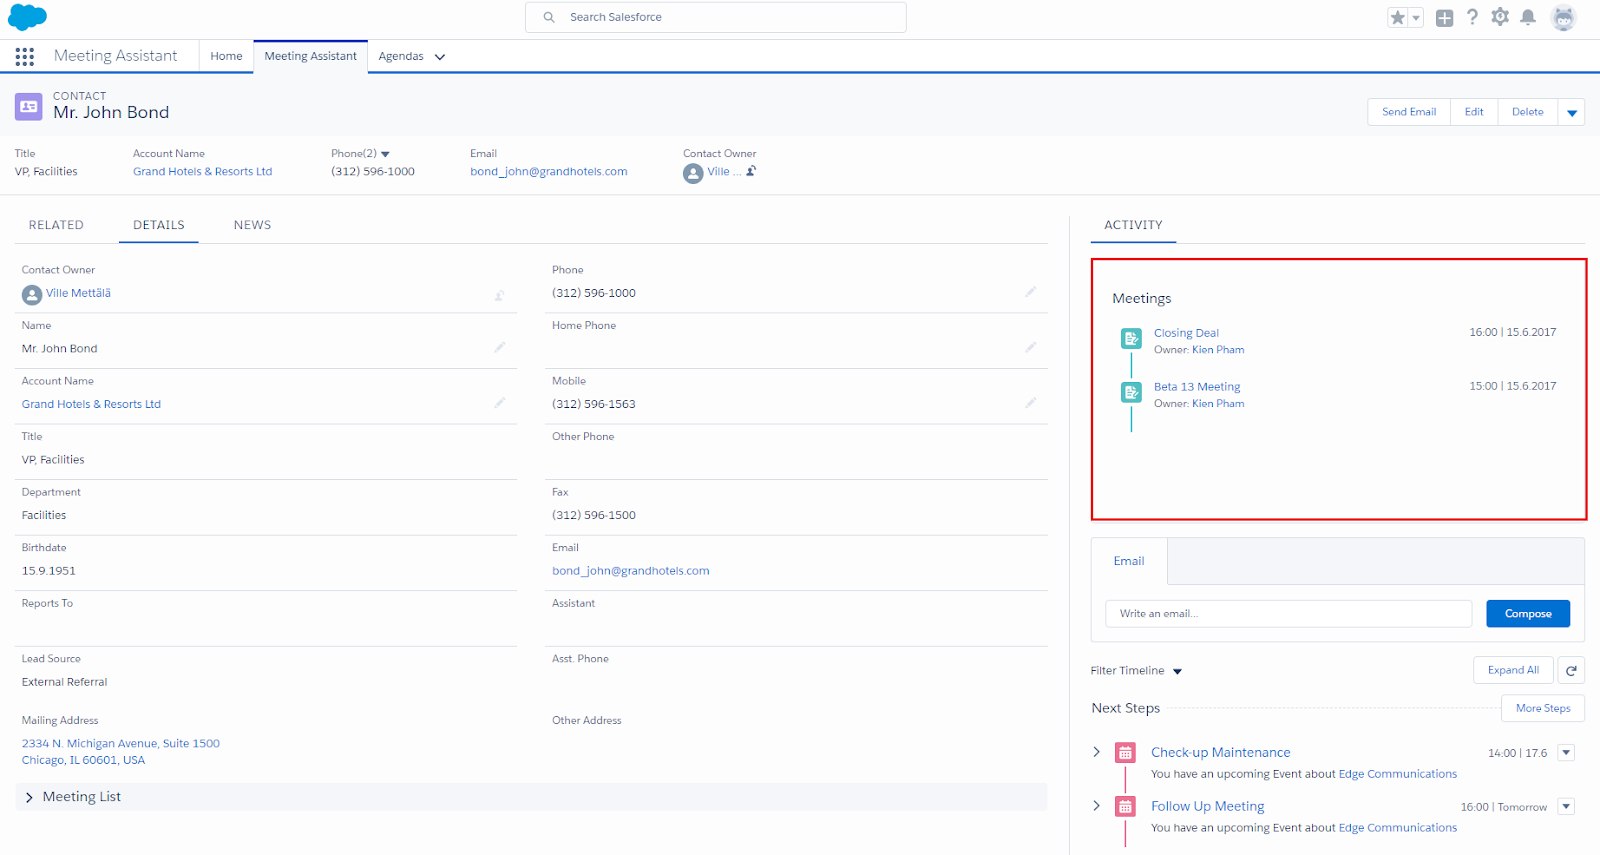The image size is (1600, 855).
Task: Open Ville Mettälä contact owner link
Action: pos(78,293)
